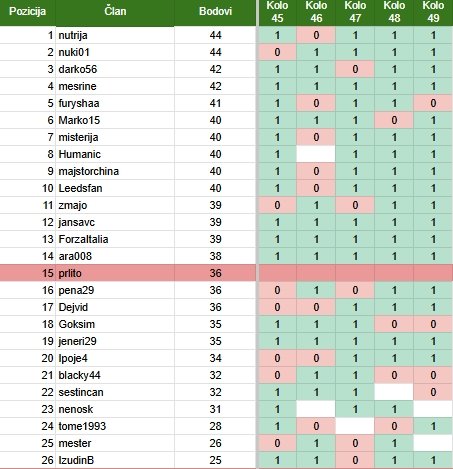453x469 pixels.
Task: Click the member name blacky44
Action: pos(79,375)
